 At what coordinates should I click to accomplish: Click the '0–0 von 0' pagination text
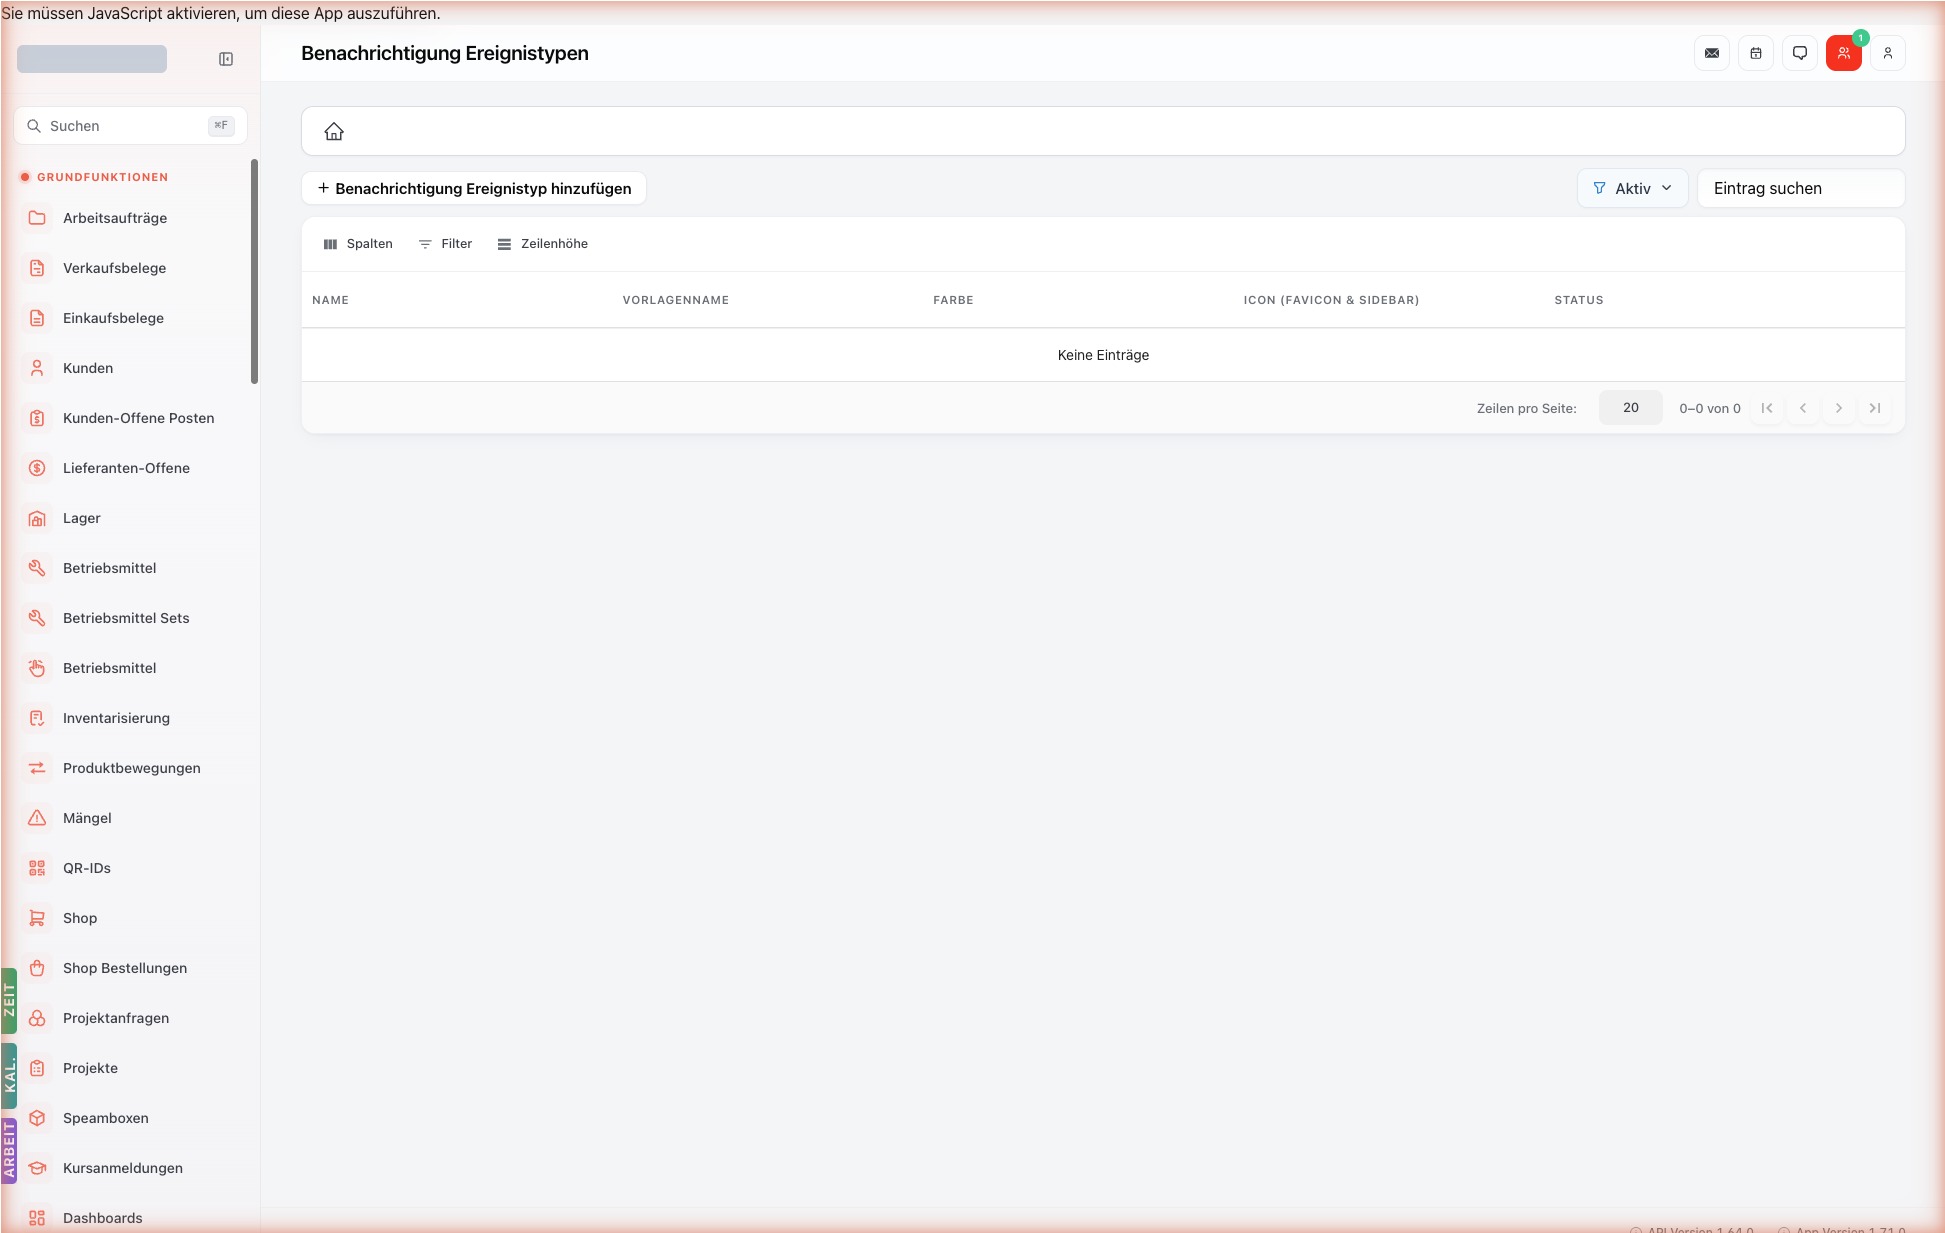(x=1710, y=408)
